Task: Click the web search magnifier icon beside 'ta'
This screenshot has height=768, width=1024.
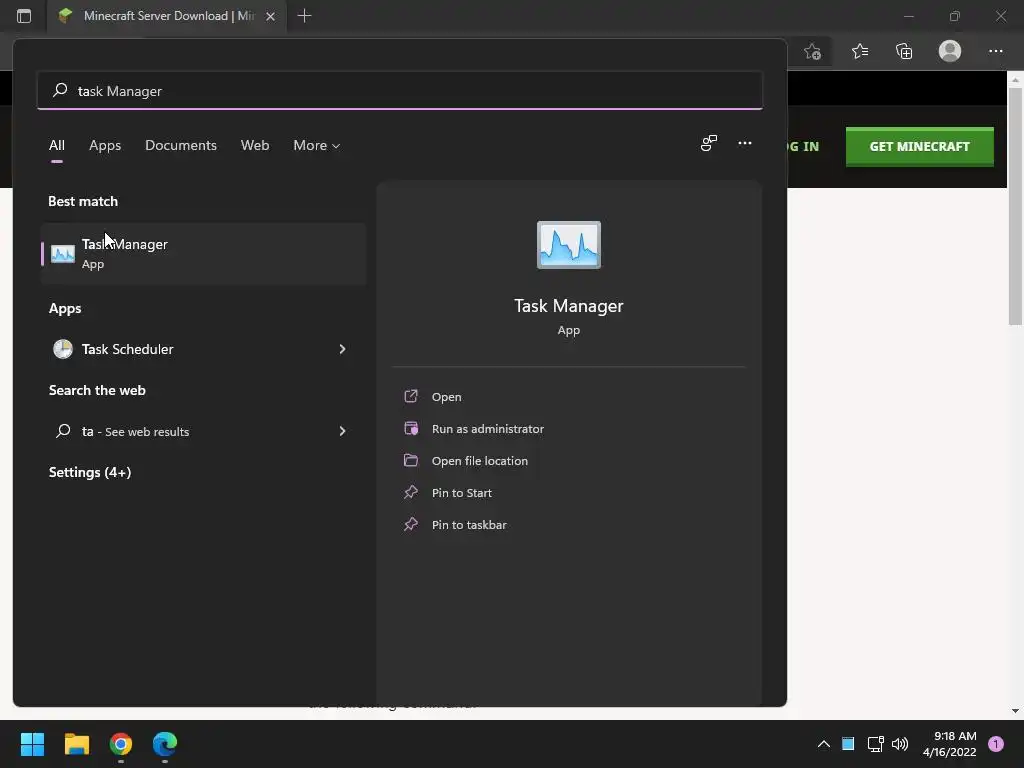Action: 63,431
